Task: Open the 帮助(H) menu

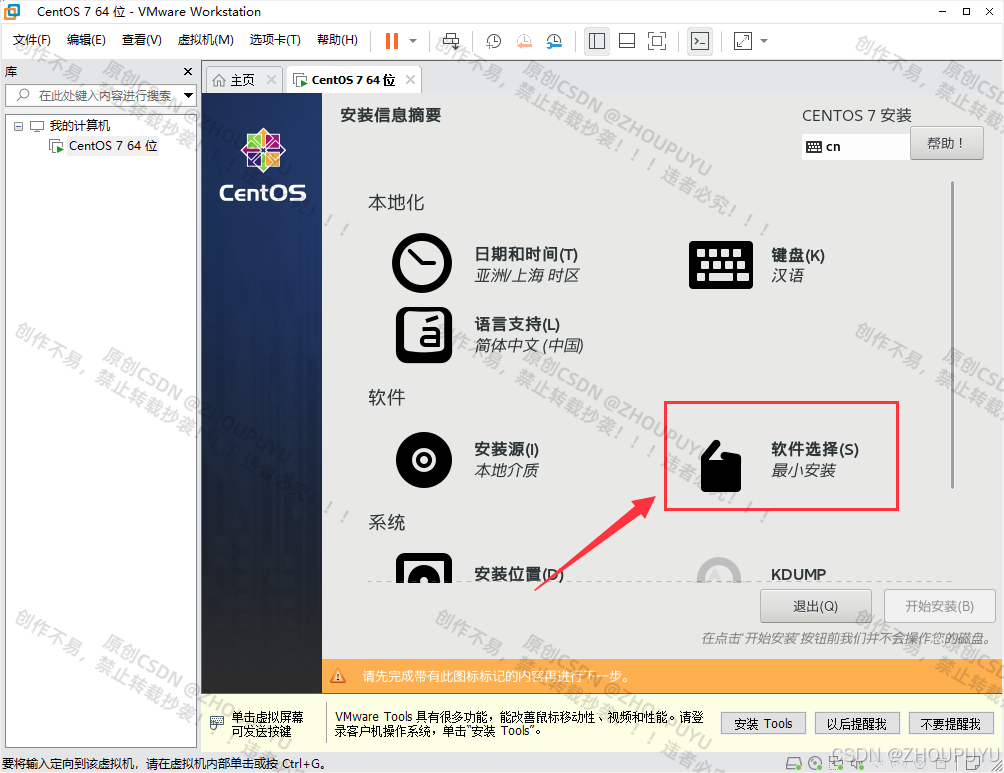Action: click(x=337, y=40)
